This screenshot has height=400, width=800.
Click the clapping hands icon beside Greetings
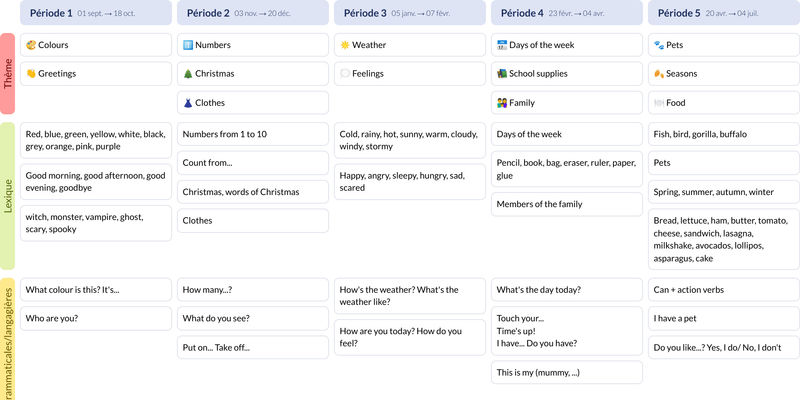31,73
